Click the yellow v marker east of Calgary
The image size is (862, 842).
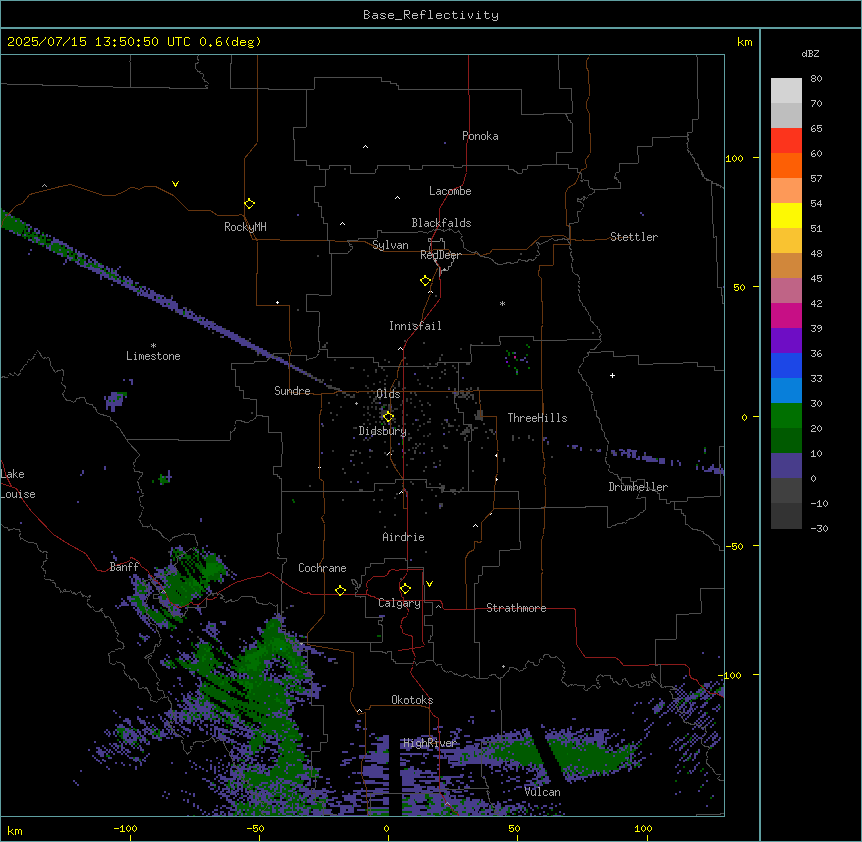click(x=429, y=584)
